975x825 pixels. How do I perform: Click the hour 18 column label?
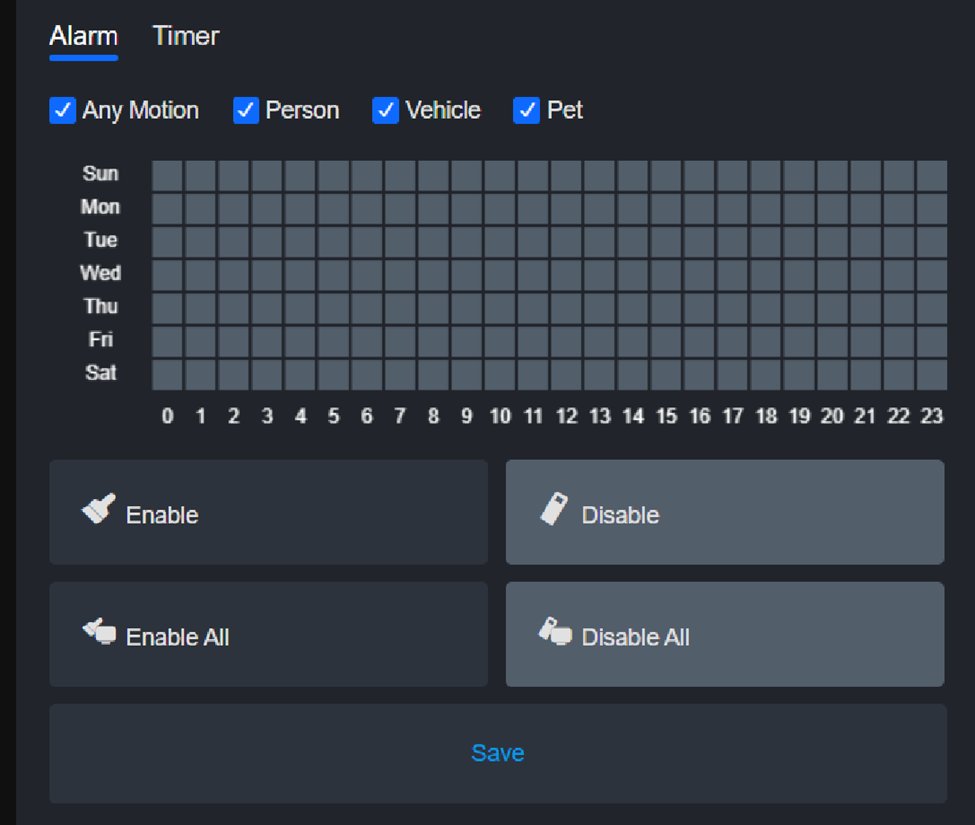point(766,416)
